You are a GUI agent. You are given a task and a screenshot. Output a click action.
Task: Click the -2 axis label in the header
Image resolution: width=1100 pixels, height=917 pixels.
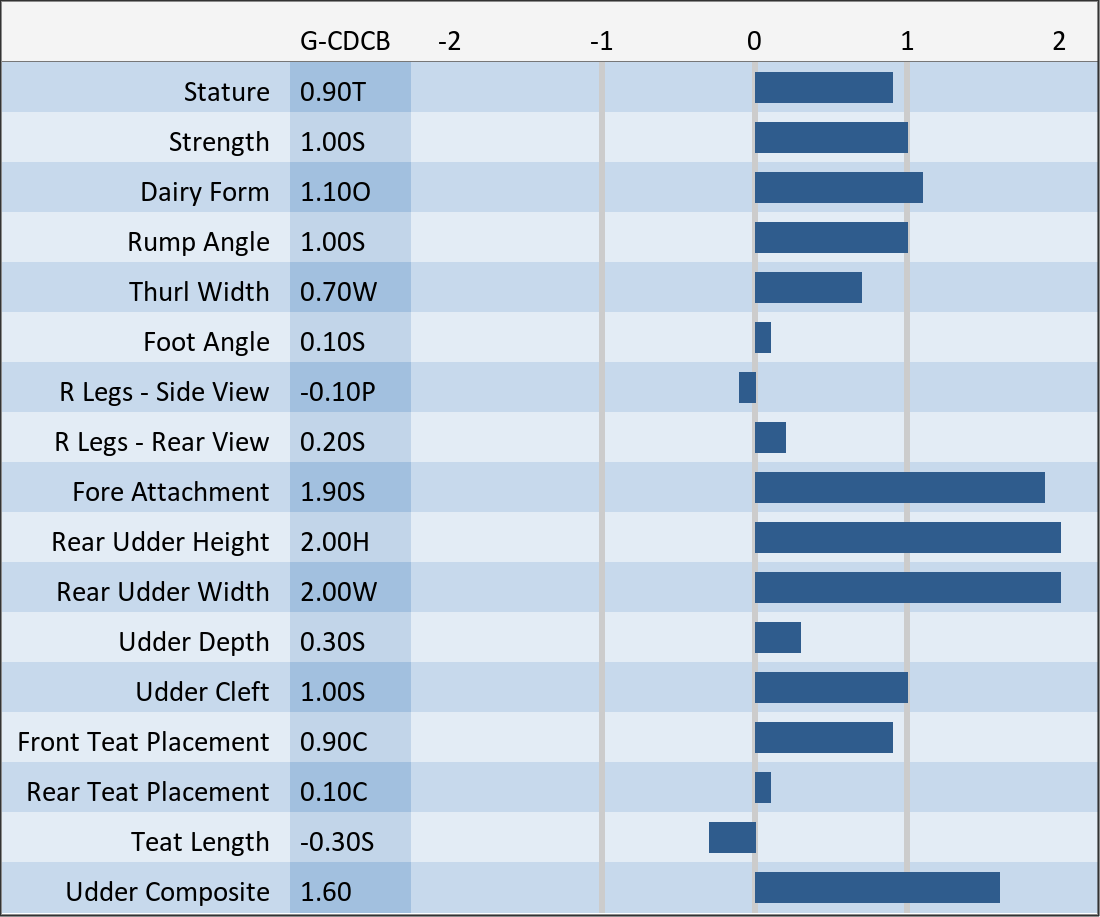450,41
